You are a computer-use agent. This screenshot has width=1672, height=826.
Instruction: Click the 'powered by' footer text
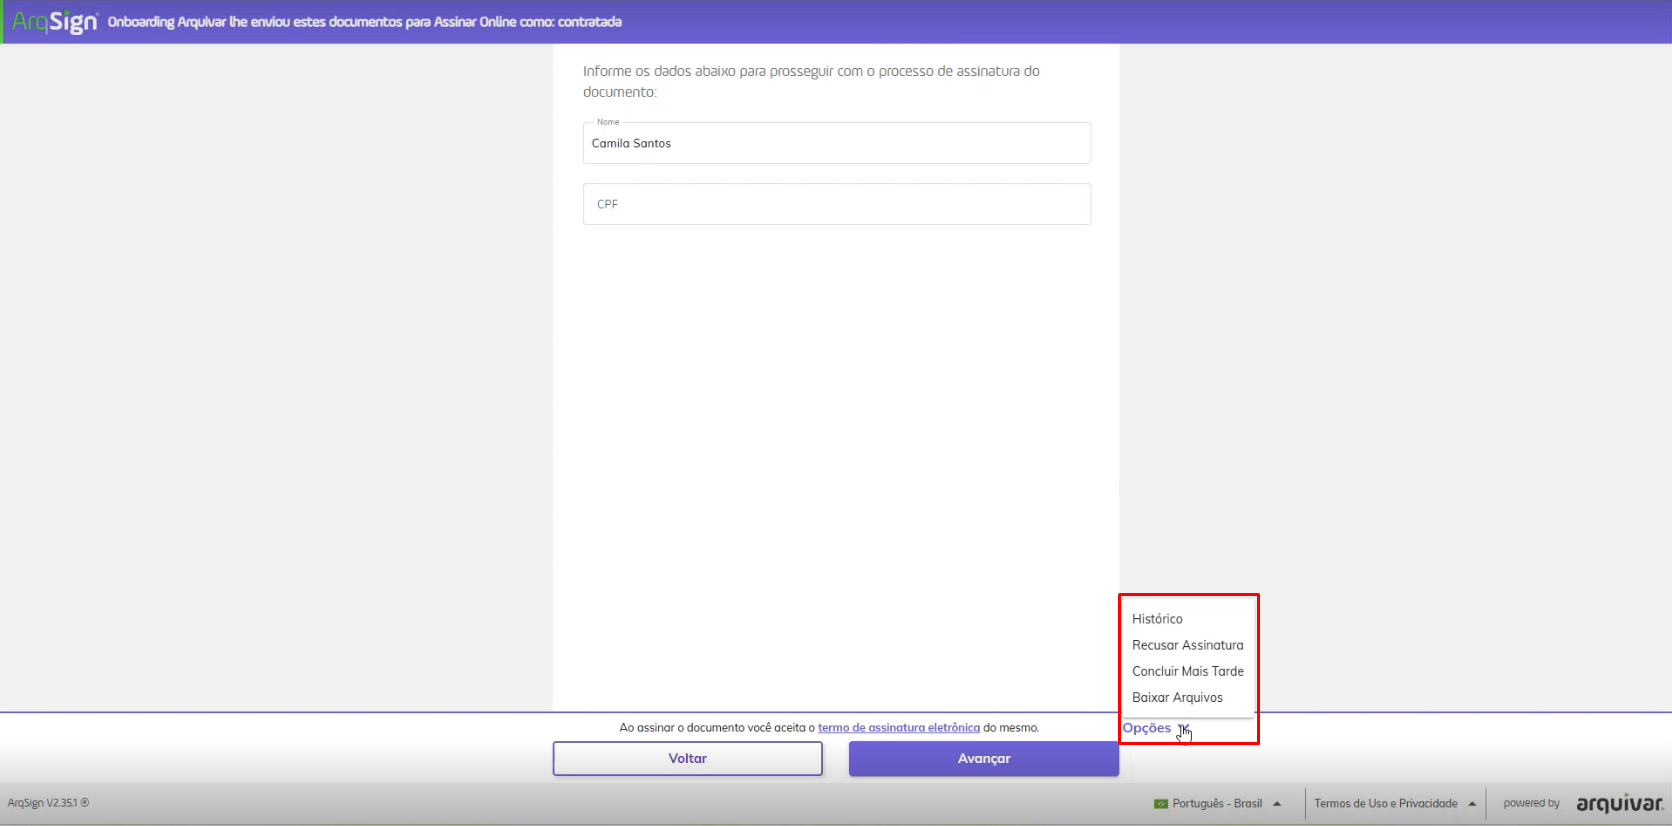(1531, 803)
